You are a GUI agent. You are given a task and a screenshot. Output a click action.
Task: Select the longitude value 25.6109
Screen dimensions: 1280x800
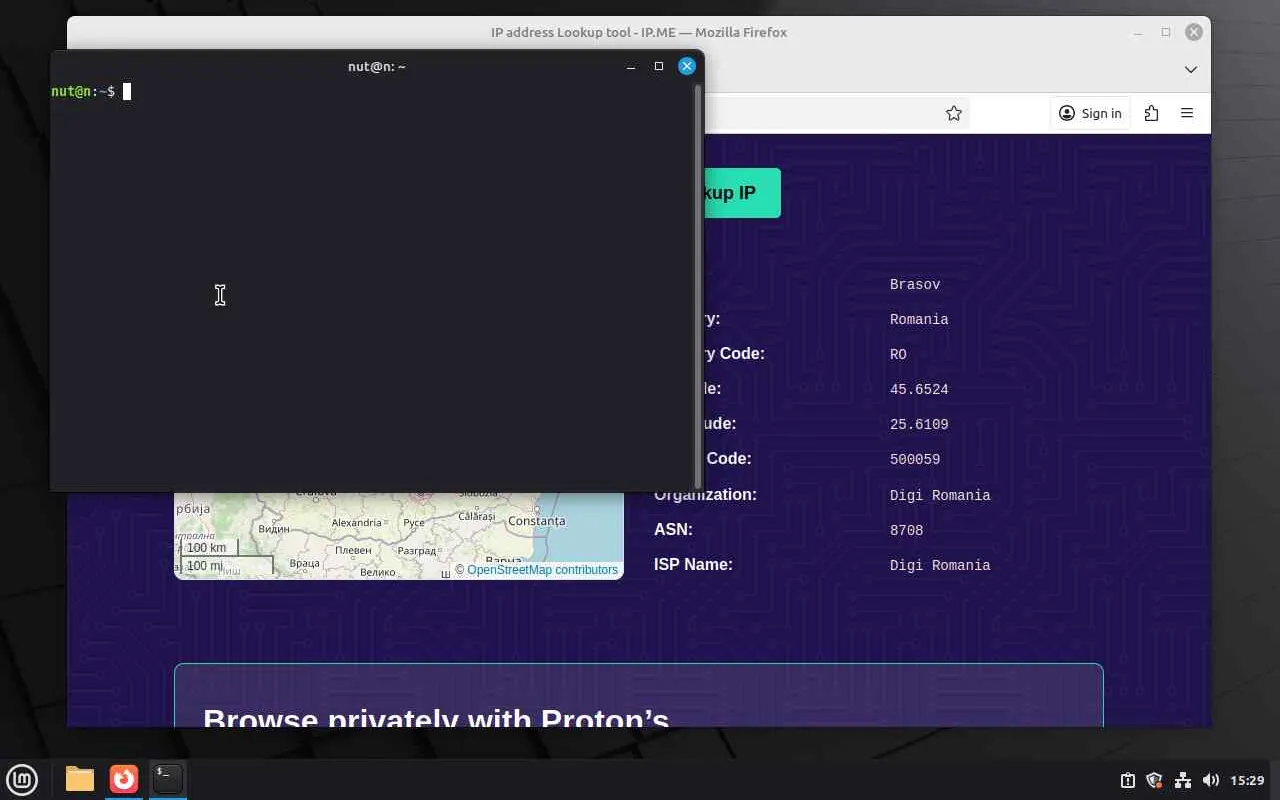919,425
